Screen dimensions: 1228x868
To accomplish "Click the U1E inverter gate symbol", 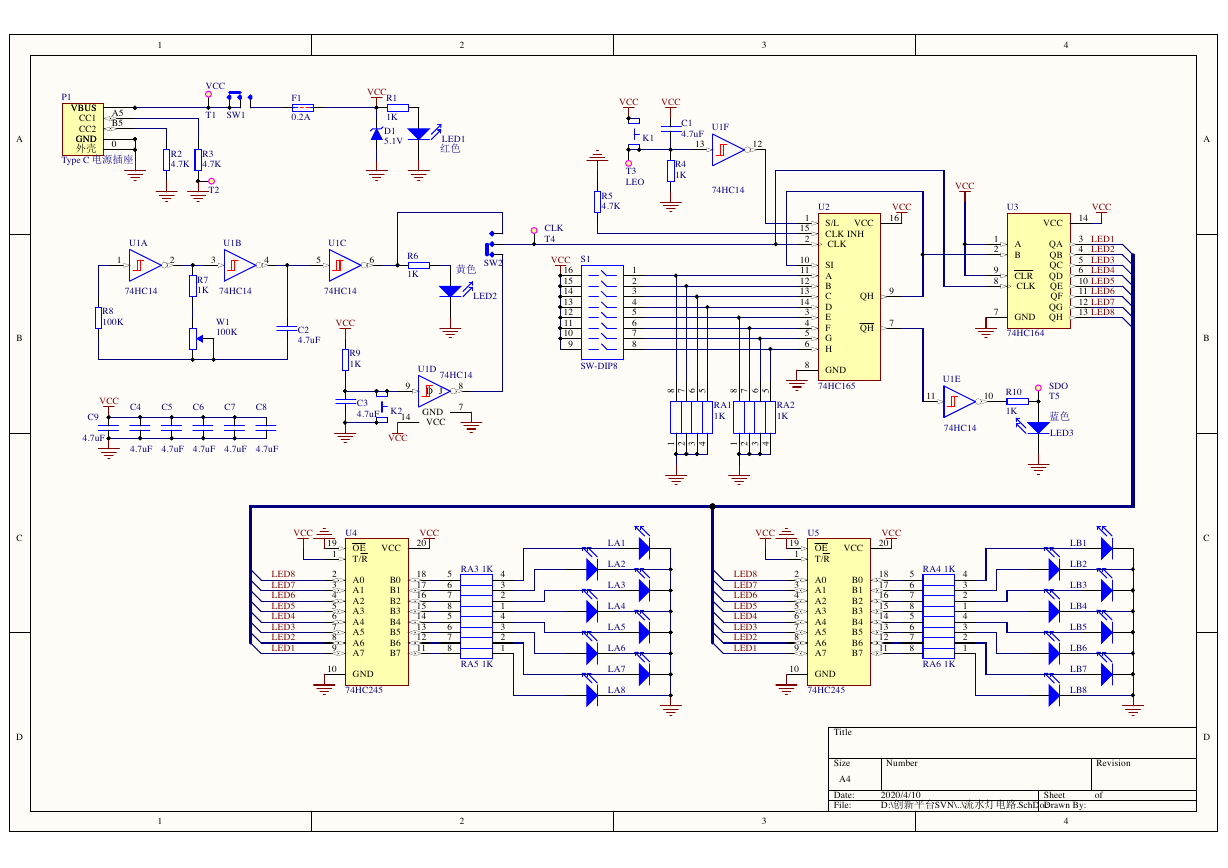I will point(959,400).
